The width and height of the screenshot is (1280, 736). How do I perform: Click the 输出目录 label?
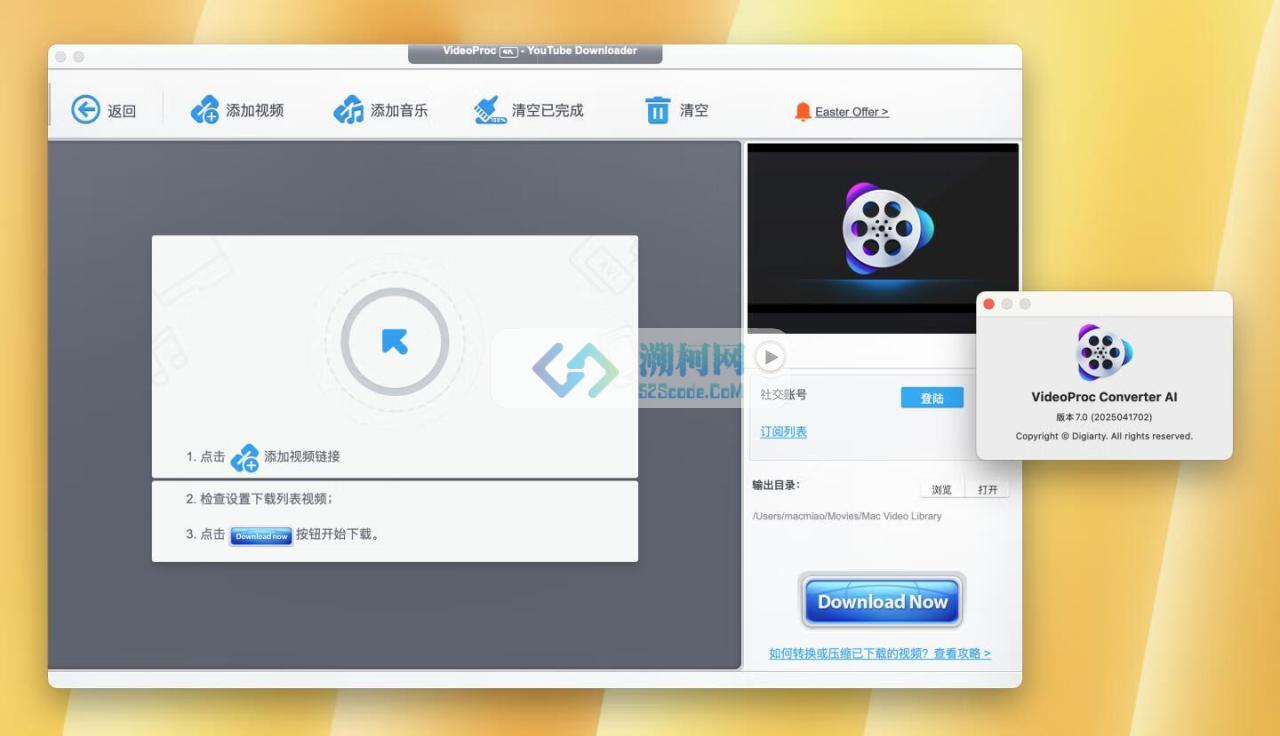(776, 486)
